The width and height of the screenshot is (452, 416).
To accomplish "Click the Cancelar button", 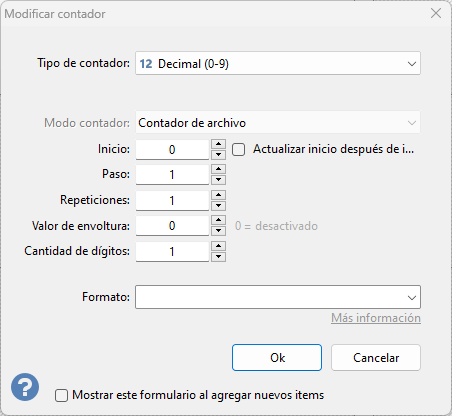I will (x=376, y=358).
